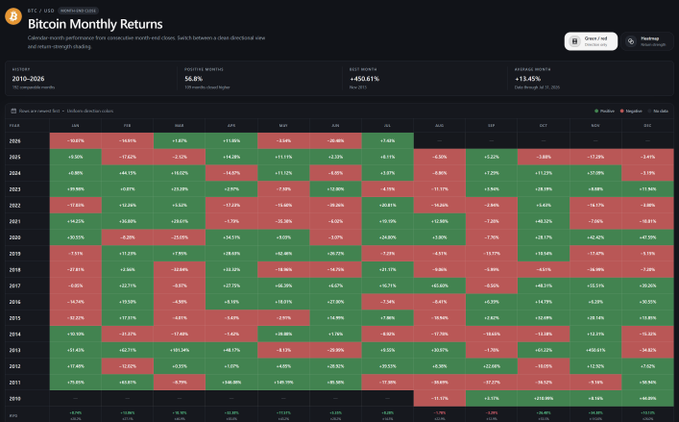Click the +65.60% cell for Aug 2017

(x=440, y=286)
